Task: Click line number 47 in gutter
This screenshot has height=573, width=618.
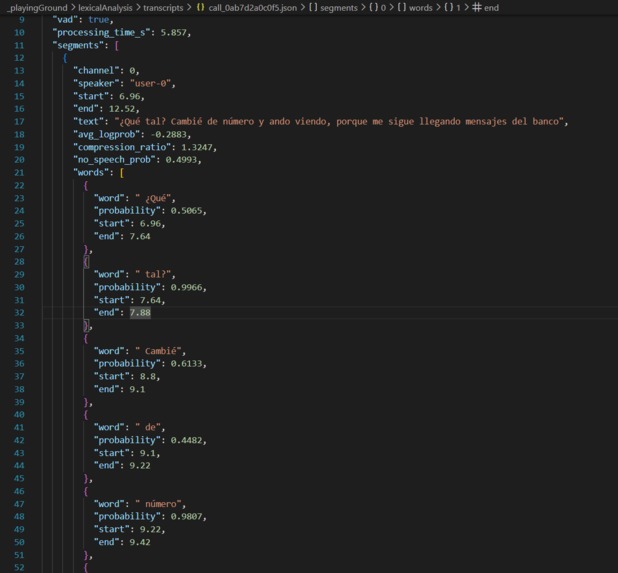Action: click(x=19, y=504)
